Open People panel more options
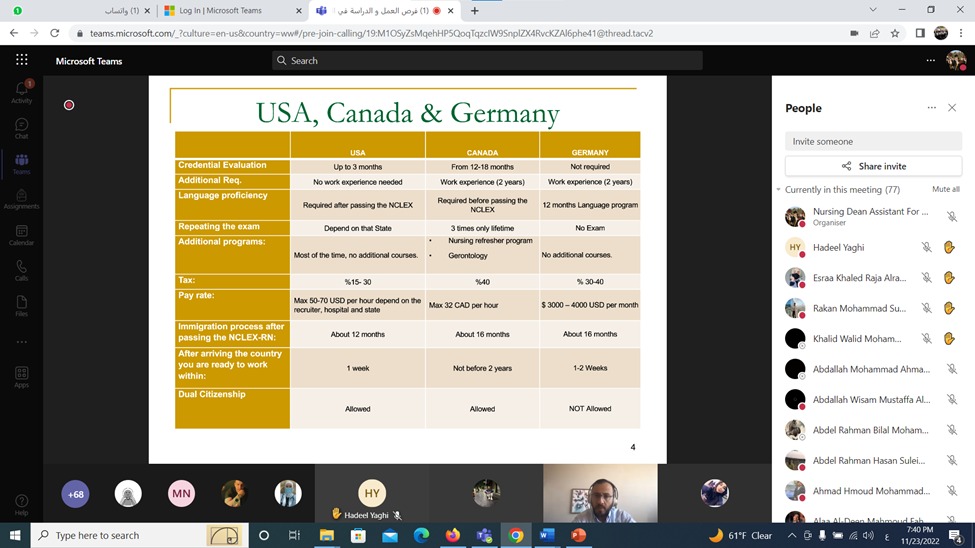This screenshot has width=975, height=548. click(931, 108)
